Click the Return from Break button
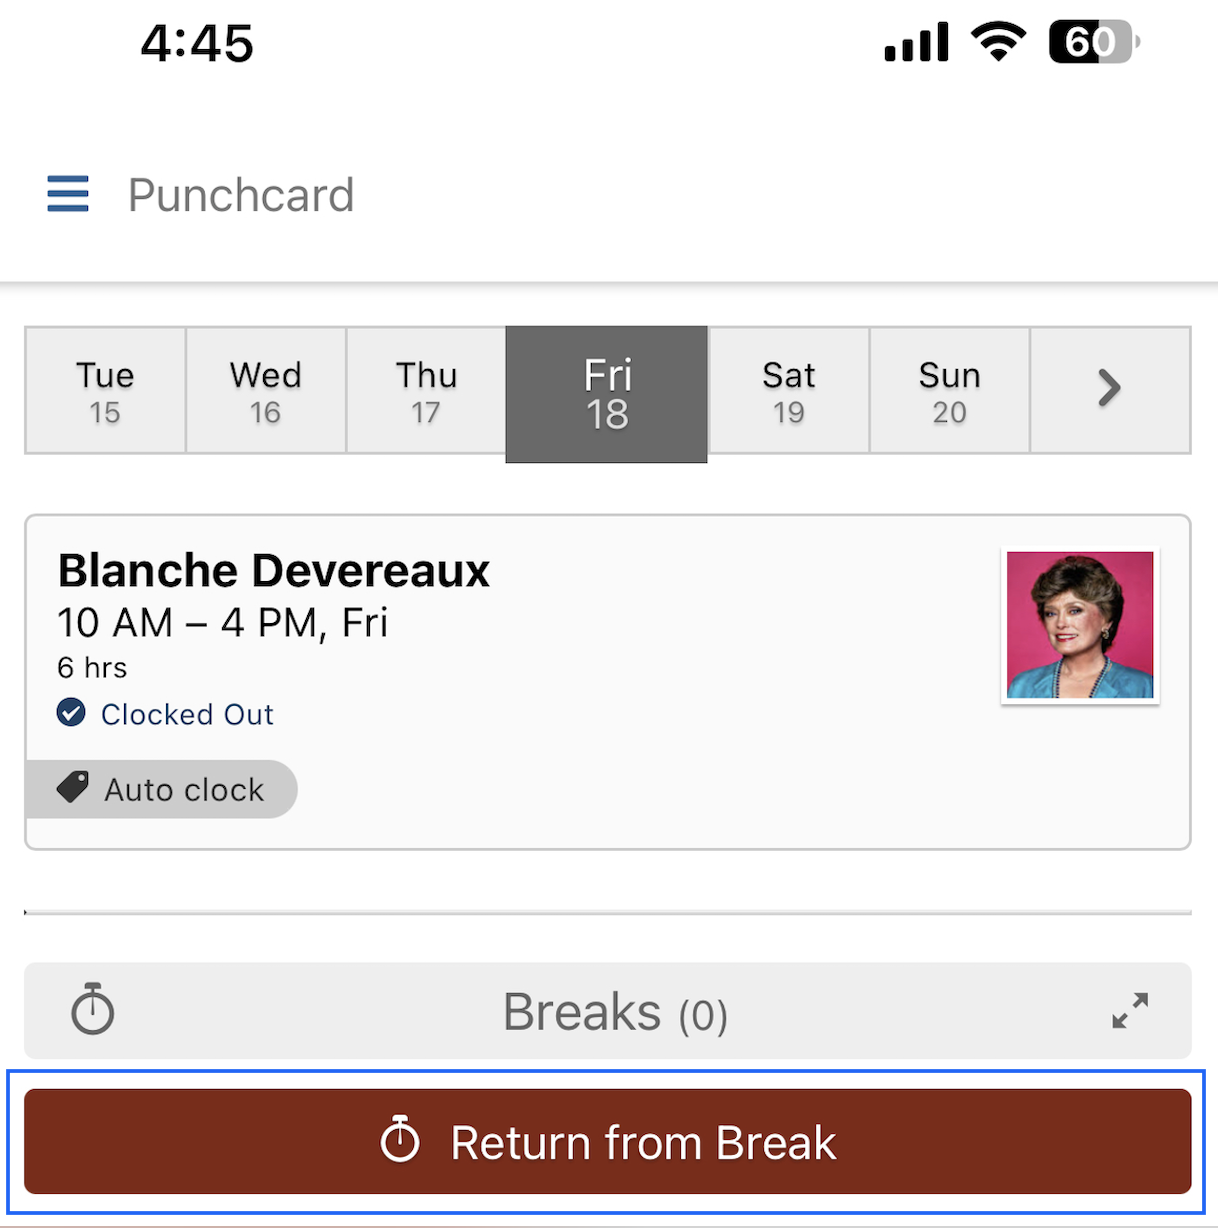1218x1228 pixels. (608, 1142)
